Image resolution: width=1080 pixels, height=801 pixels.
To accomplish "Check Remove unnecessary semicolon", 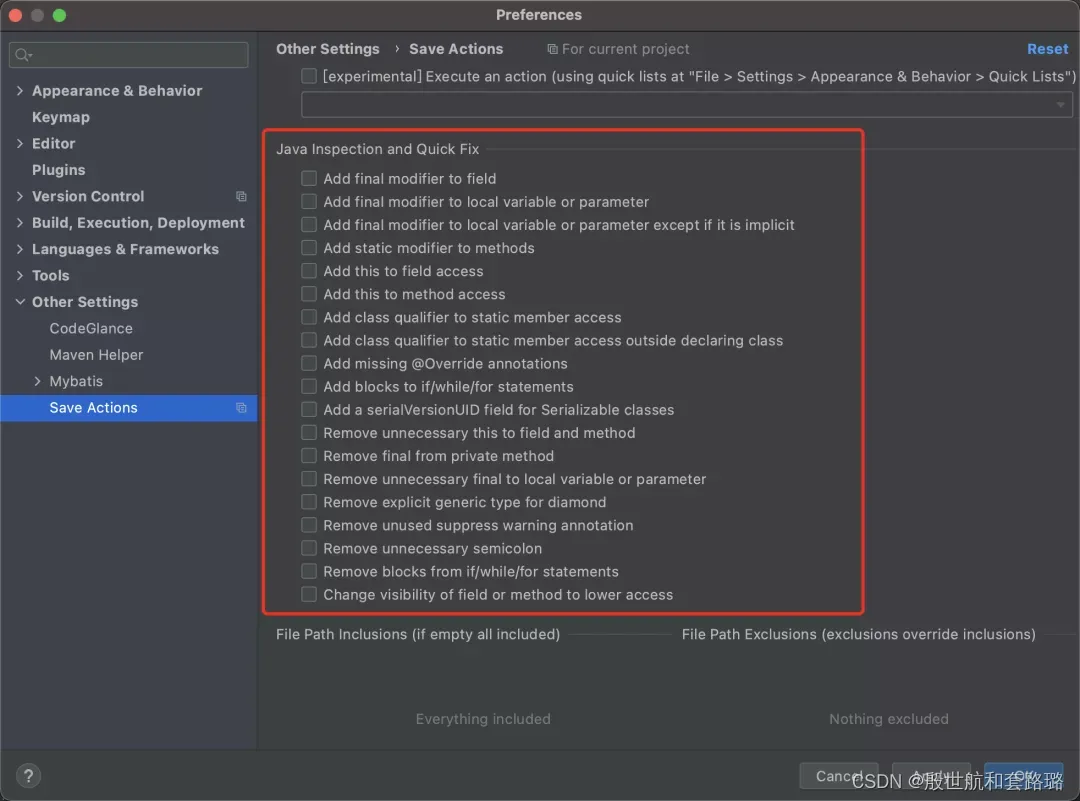I will coord(309,548).
